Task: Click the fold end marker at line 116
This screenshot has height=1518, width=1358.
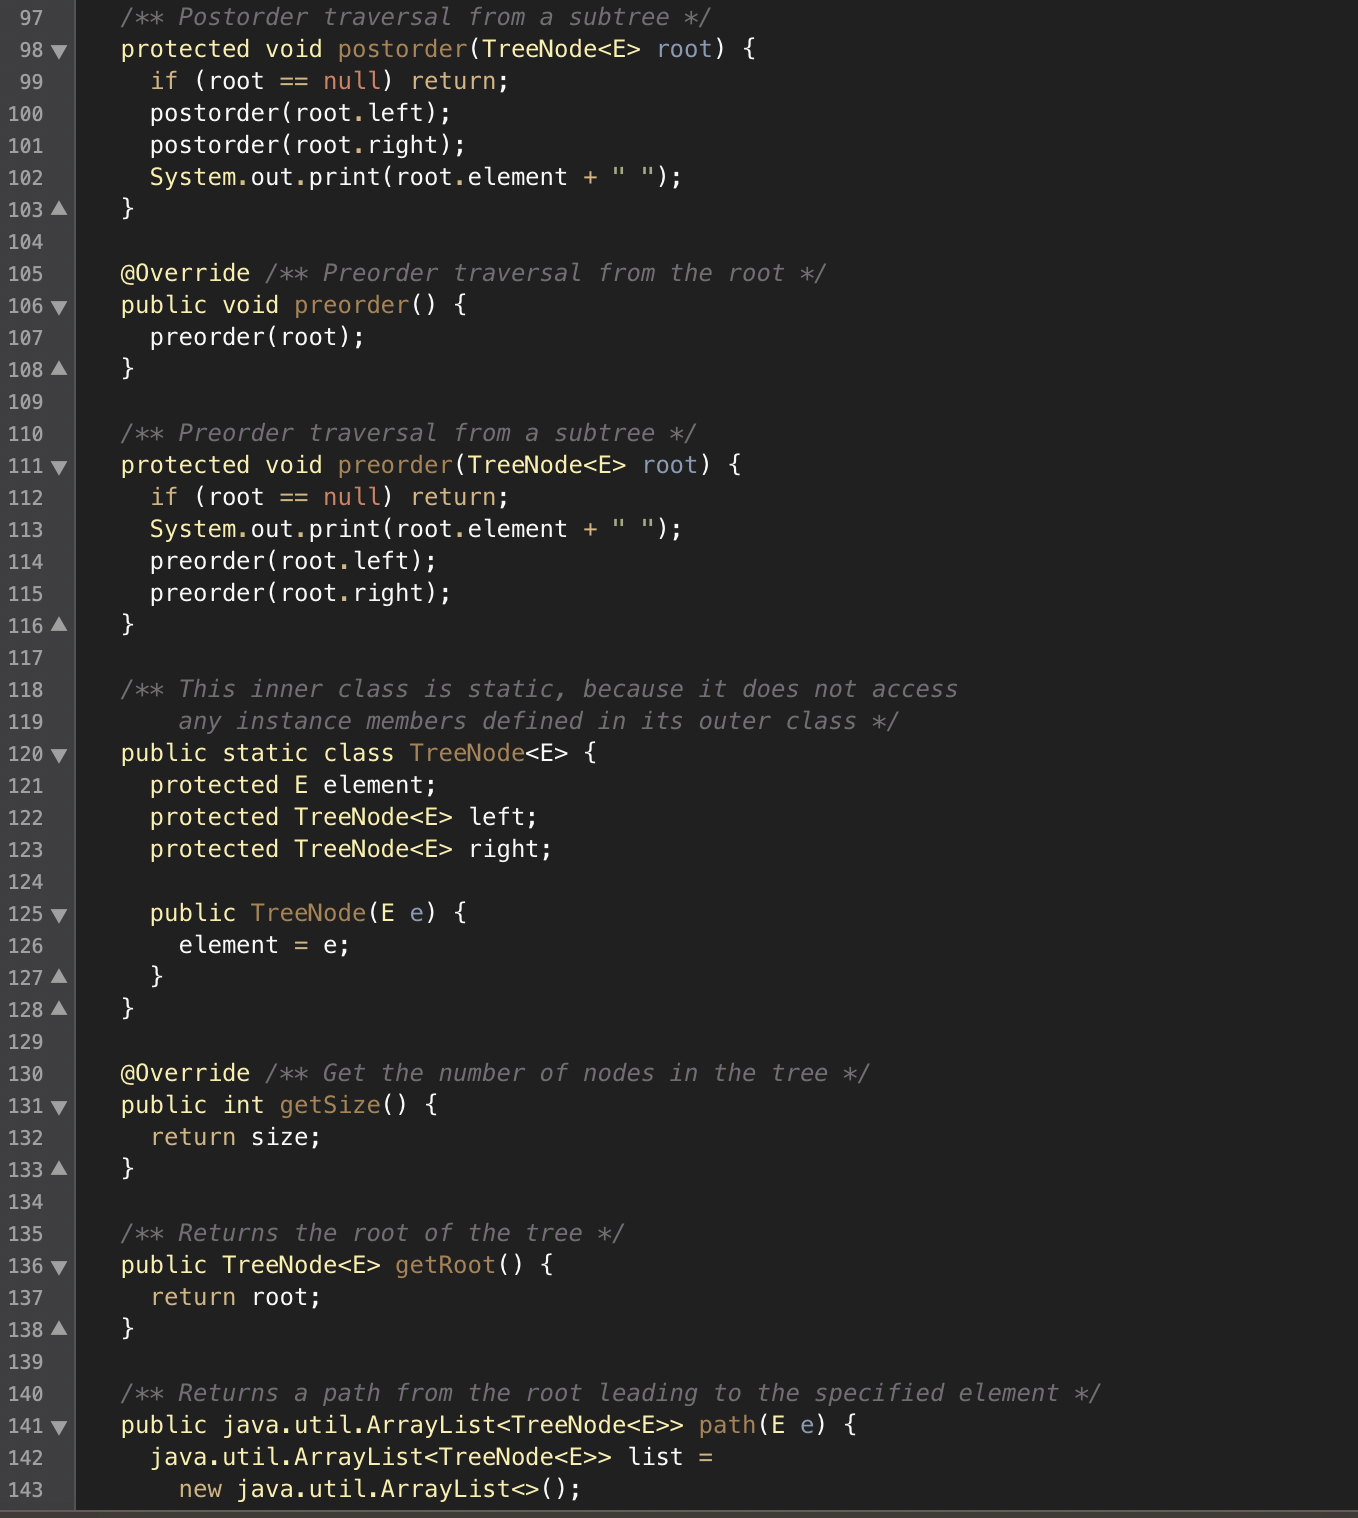Action: tap(59, 625)
